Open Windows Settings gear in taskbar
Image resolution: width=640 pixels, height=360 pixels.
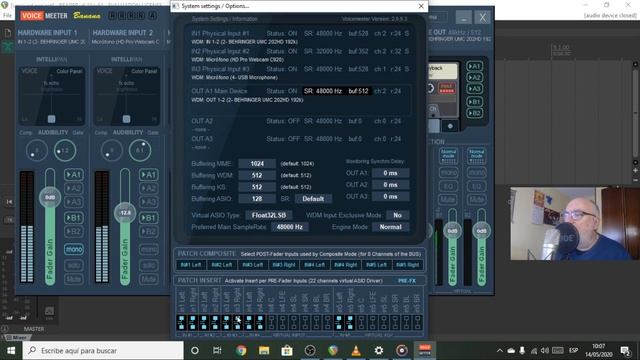click(x=379, y=350)
